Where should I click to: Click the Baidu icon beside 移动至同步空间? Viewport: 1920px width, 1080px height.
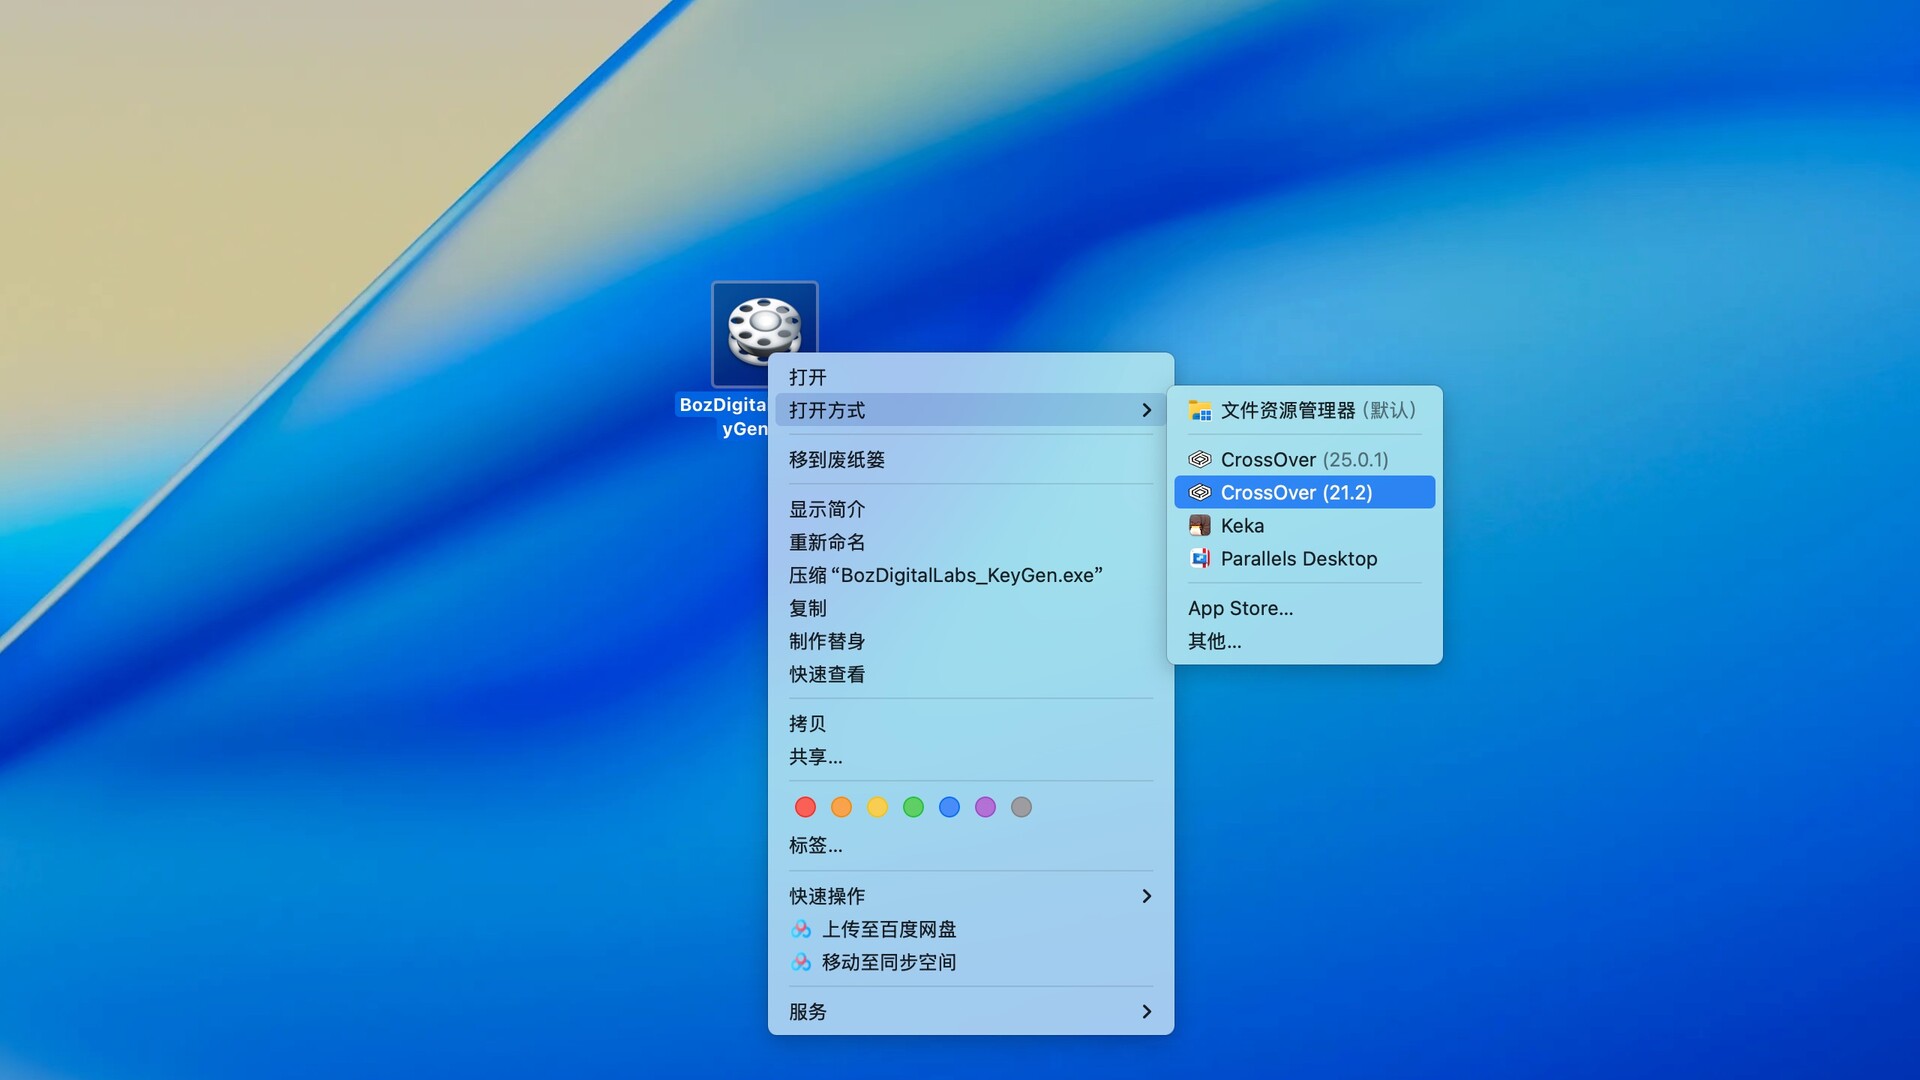801,962
